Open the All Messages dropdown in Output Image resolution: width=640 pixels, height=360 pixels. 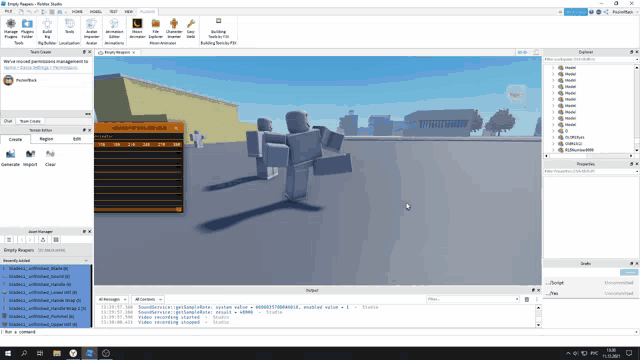(112, 299)
